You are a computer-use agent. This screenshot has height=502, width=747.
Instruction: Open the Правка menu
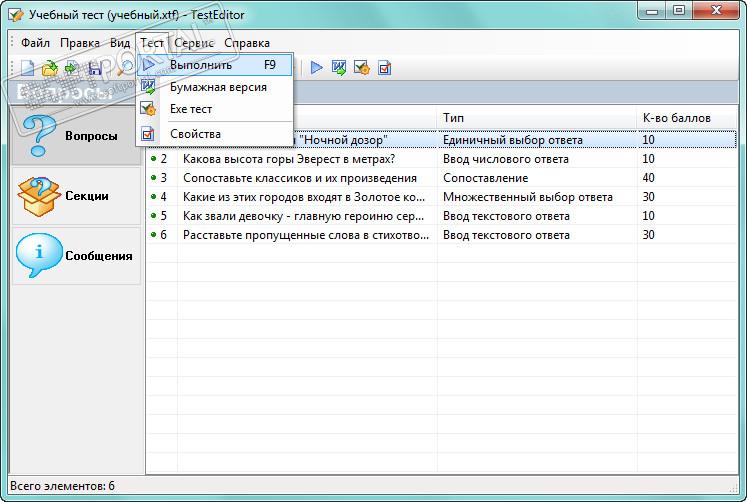click(80, 43)
